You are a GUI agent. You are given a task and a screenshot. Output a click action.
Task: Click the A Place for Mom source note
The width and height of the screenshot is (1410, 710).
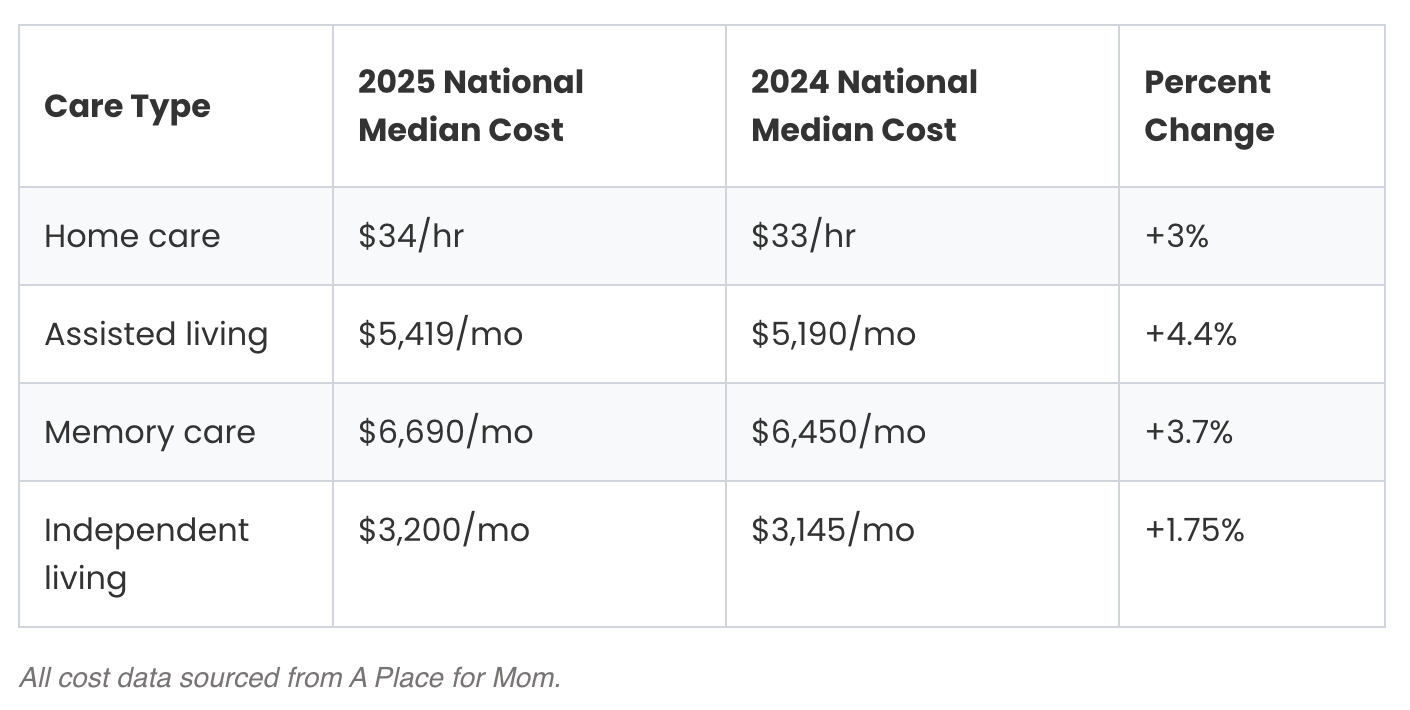(x=290, y=678)
